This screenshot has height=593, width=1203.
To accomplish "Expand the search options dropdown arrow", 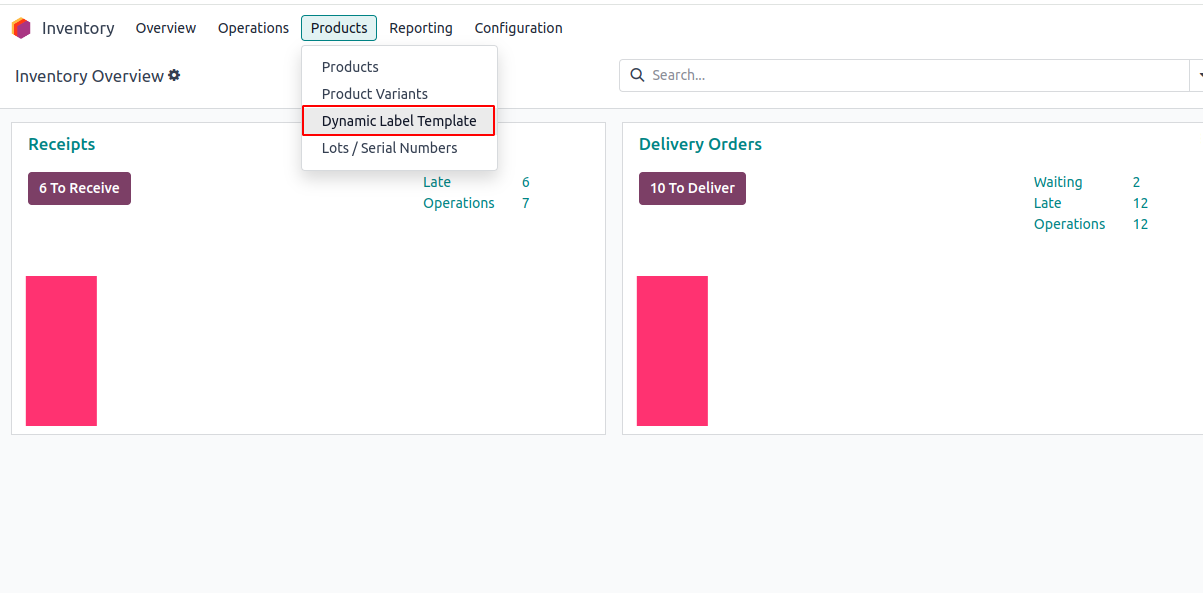I will (x=1197, y=75).
